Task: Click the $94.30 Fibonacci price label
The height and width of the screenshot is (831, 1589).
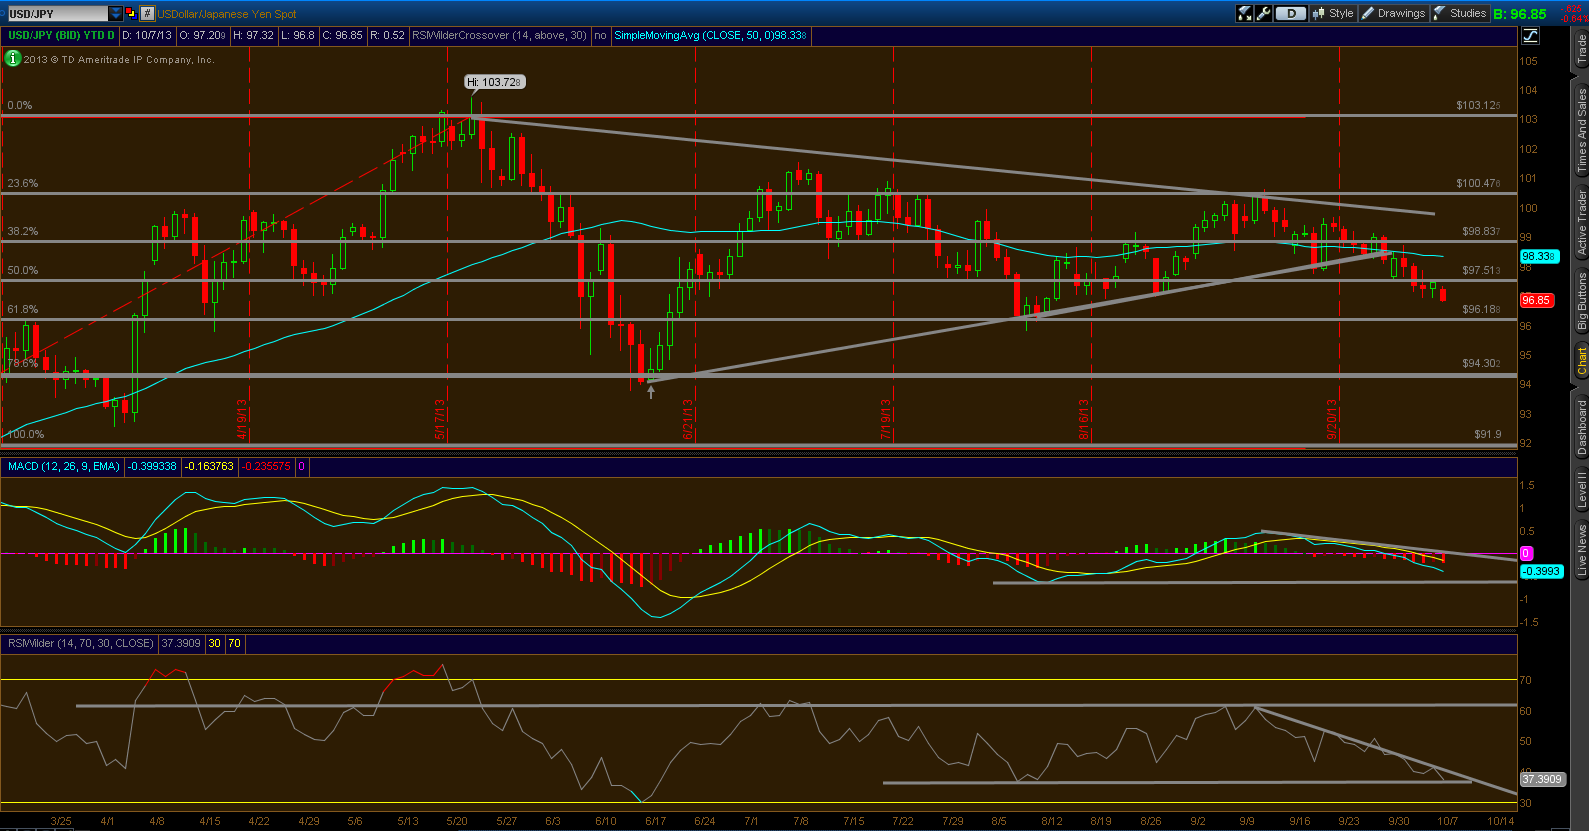Action: tap(1481, 363)
